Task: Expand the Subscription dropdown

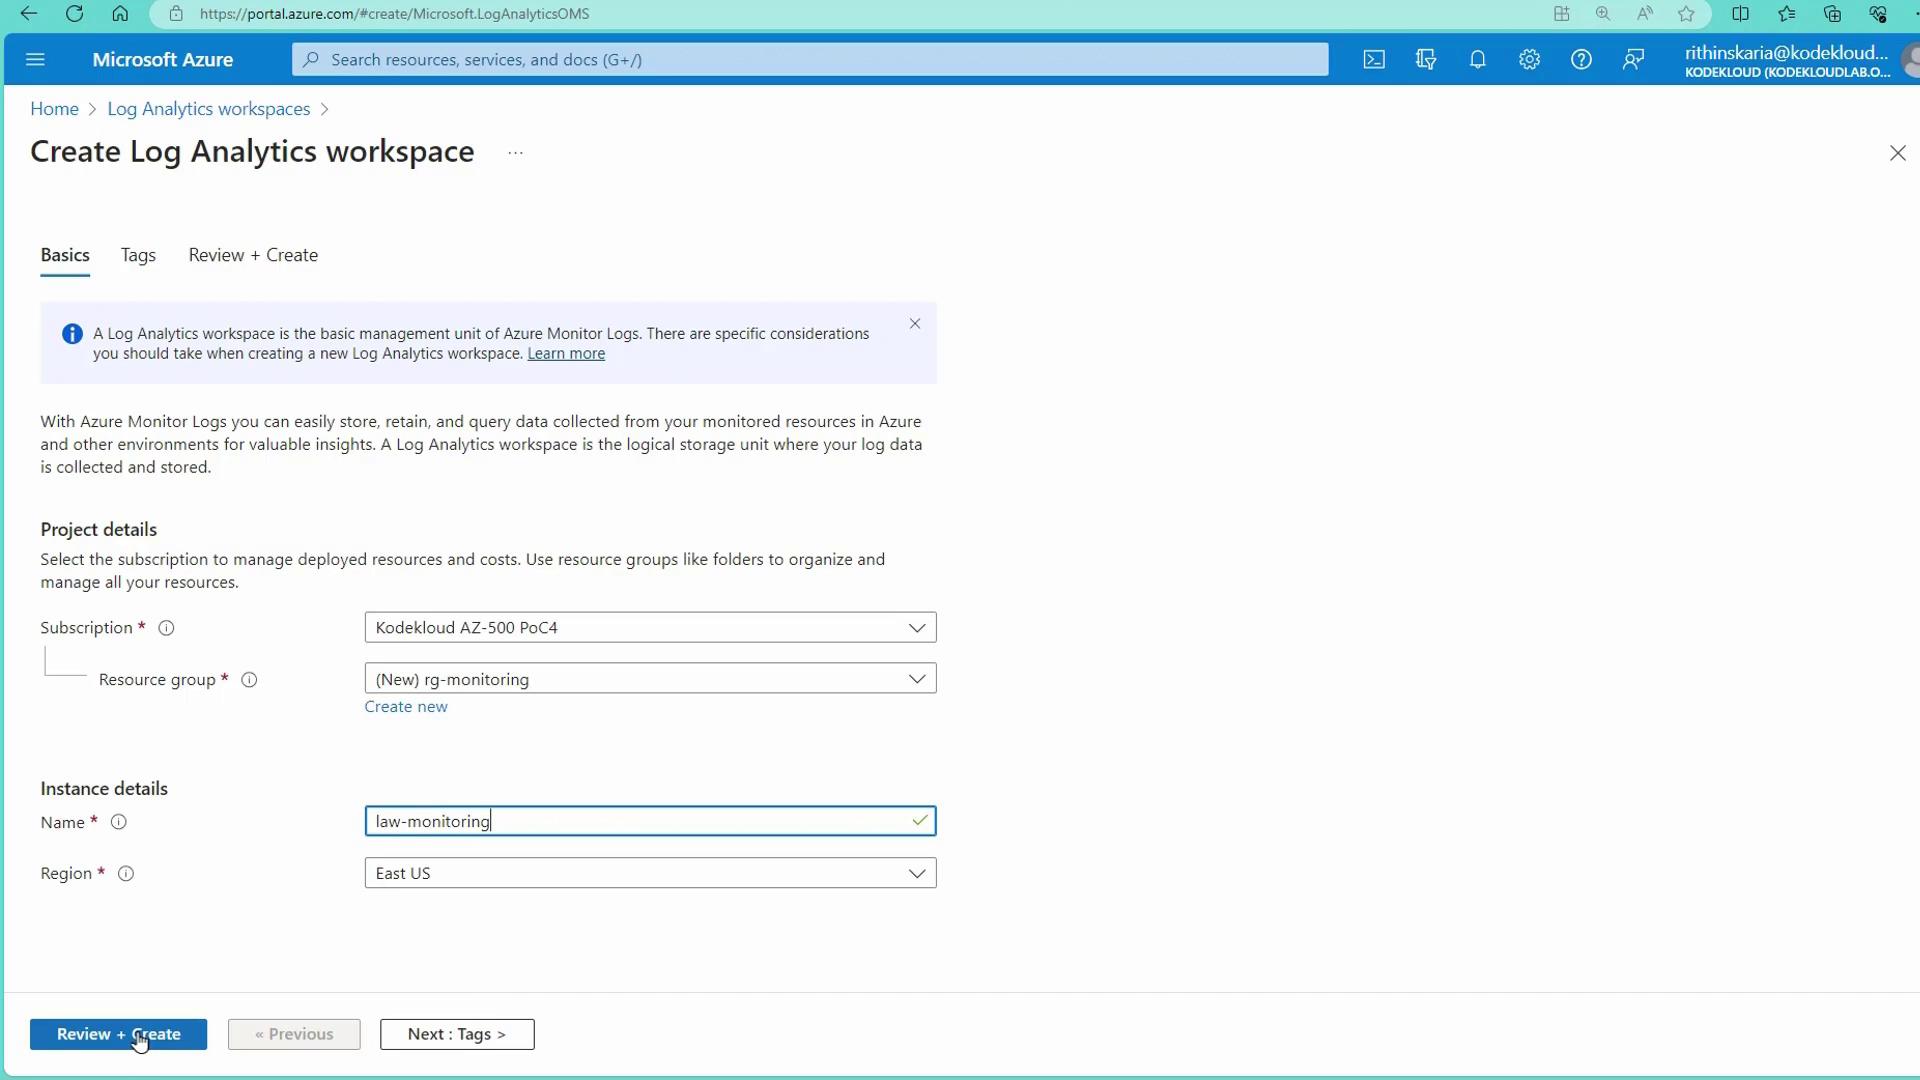Action: [x=650, y=628]
